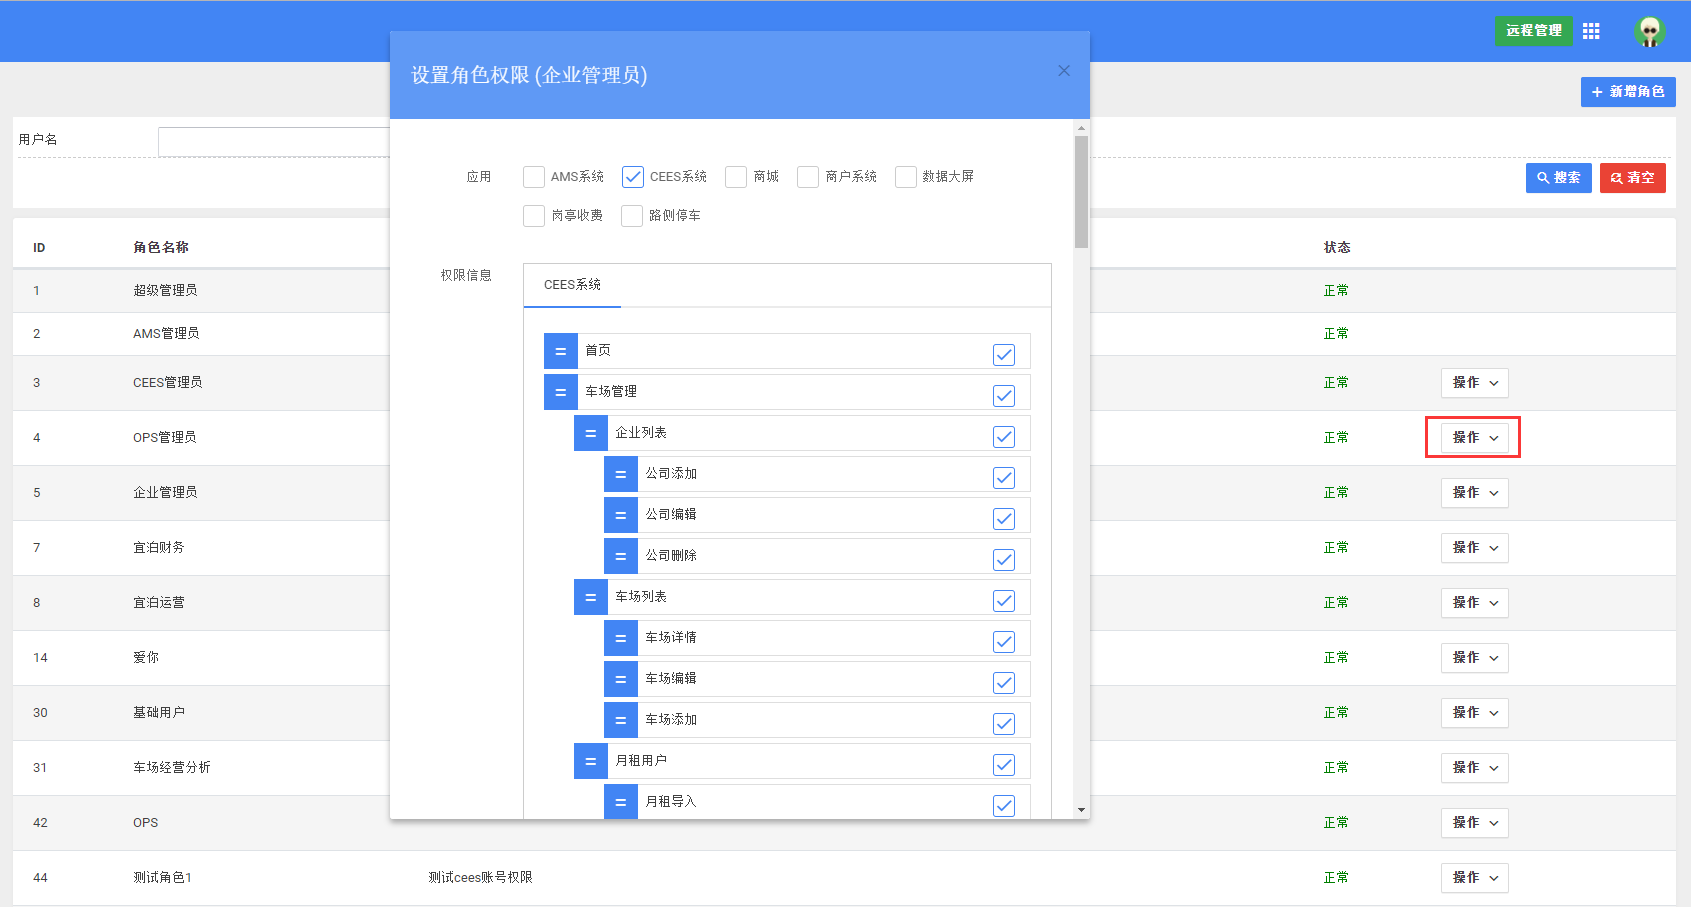Click the handle icon beside 首页
Image resolution: width=1691 pixels, height=907 pixels.
tap(561, 351)
